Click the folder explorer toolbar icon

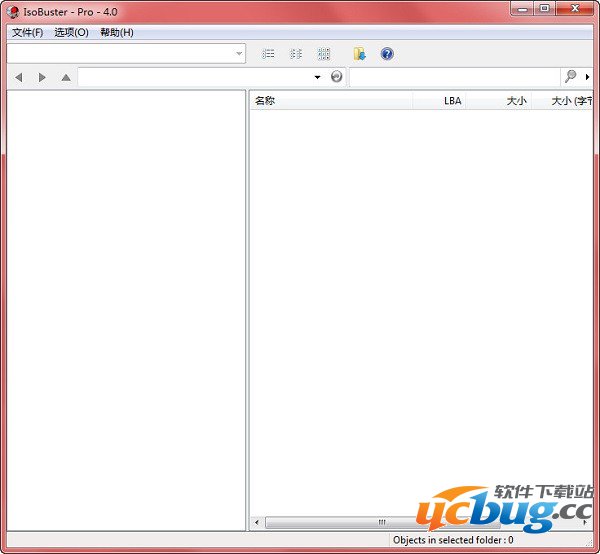tap(359, 54)
